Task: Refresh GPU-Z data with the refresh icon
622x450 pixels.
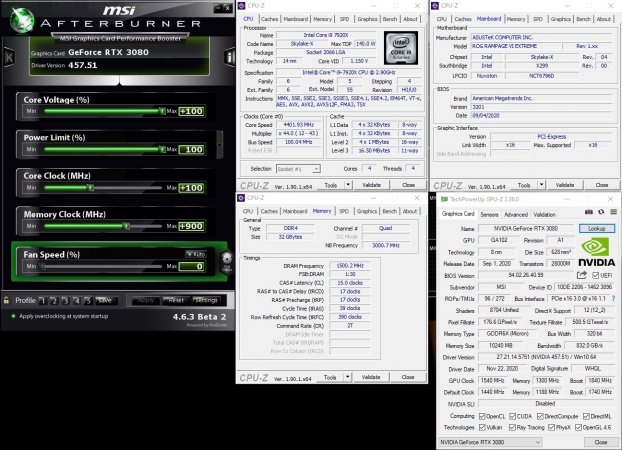Action: pos(601,212)
